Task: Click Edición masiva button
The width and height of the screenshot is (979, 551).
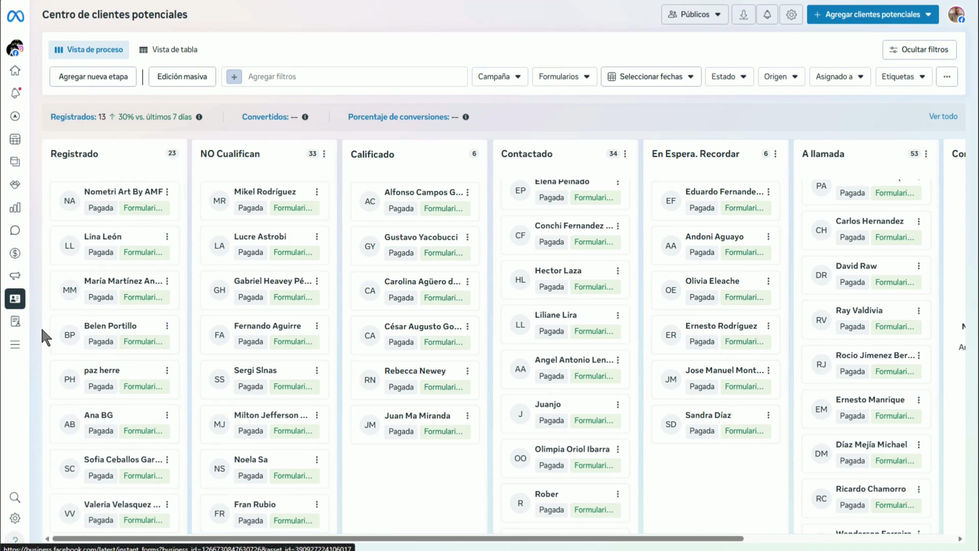Action: click(x=182, y=77)
